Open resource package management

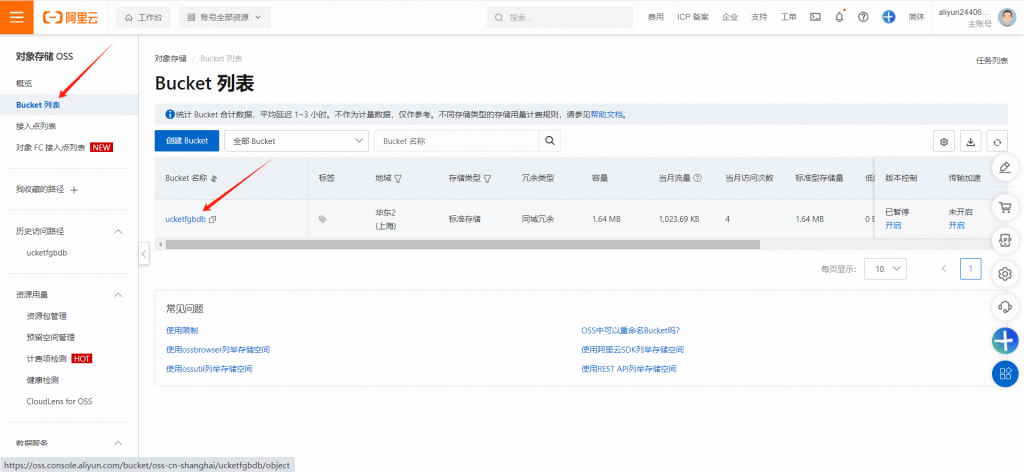[46, 316]
